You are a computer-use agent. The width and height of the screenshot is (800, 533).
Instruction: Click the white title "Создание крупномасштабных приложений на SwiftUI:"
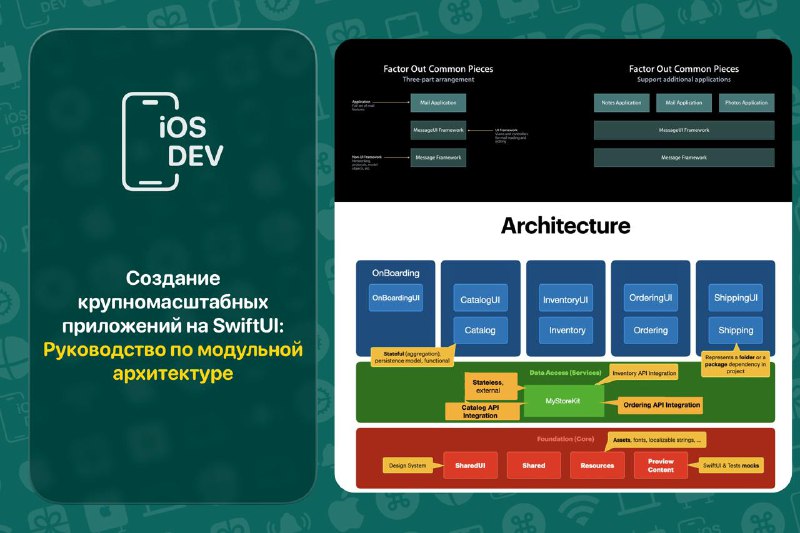click(x=173, y=301)
